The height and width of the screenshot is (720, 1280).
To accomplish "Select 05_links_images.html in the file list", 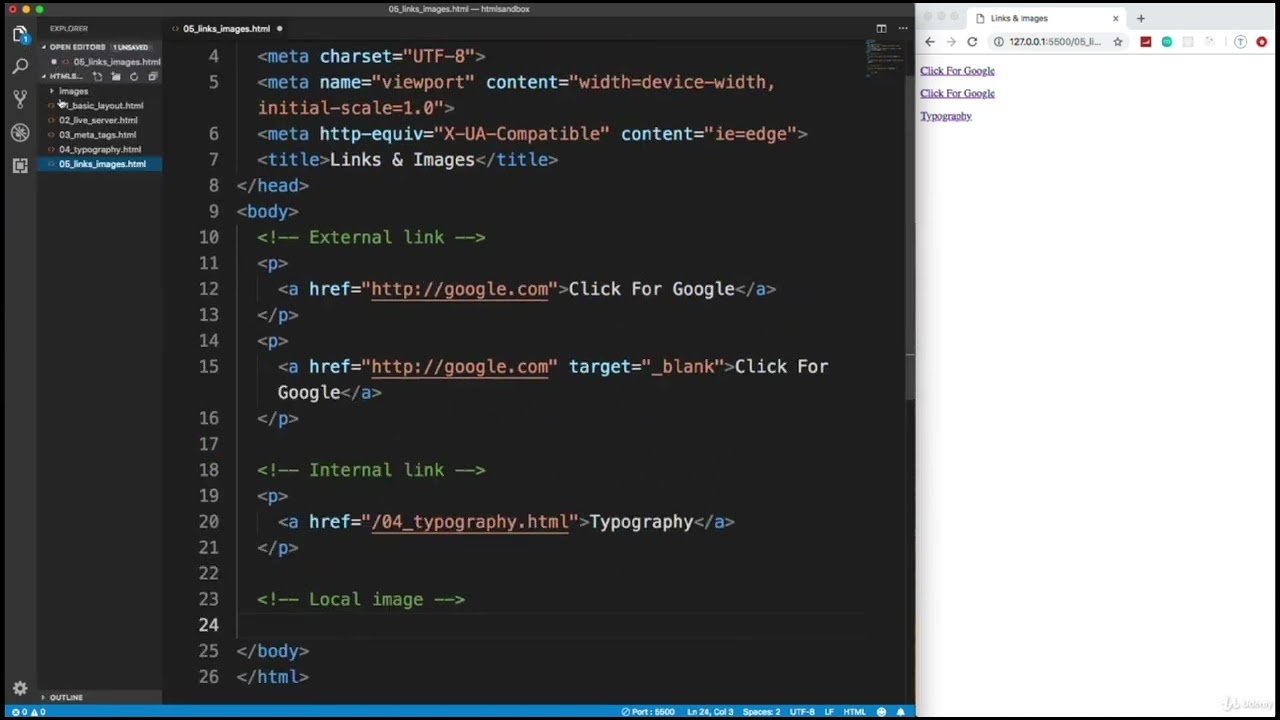I will [102, 164].
